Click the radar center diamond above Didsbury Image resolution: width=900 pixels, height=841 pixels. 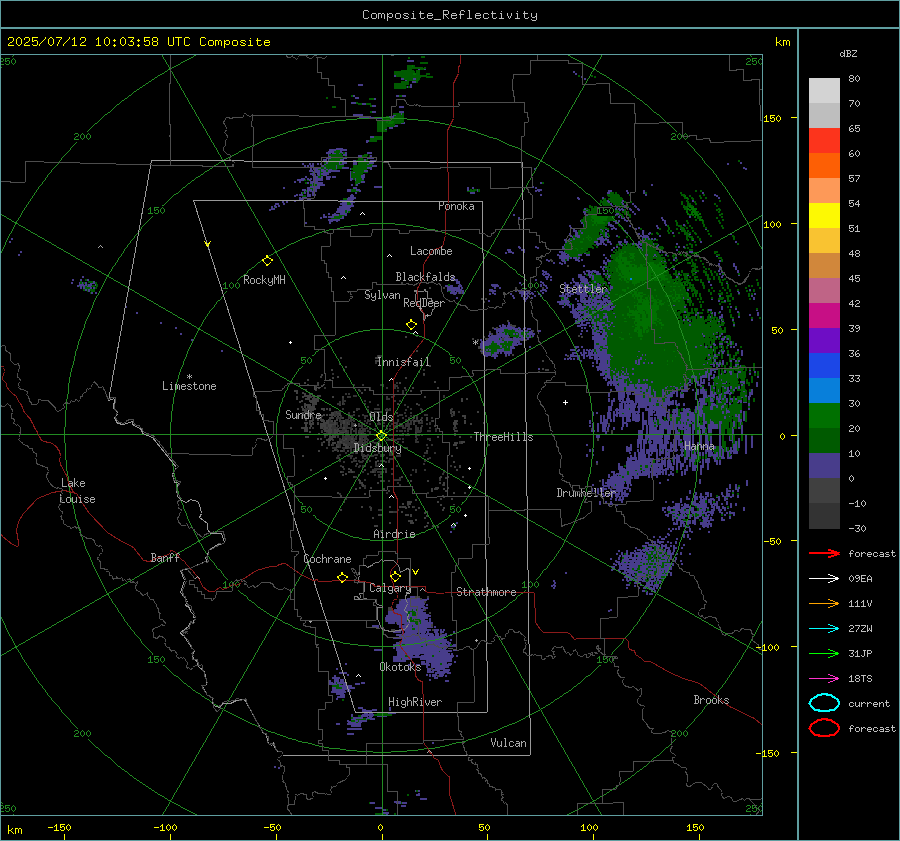click(x=381, y=436)
